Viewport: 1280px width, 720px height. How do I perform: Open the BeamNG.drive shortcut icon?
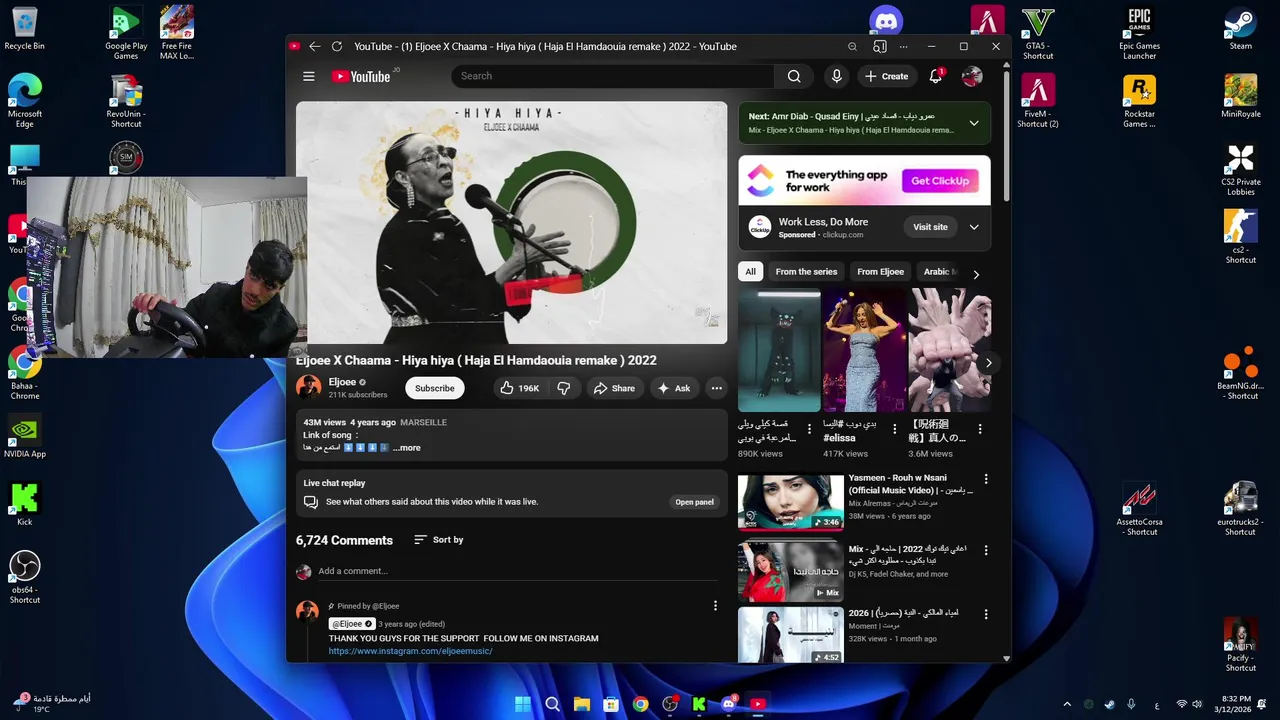1240,373
